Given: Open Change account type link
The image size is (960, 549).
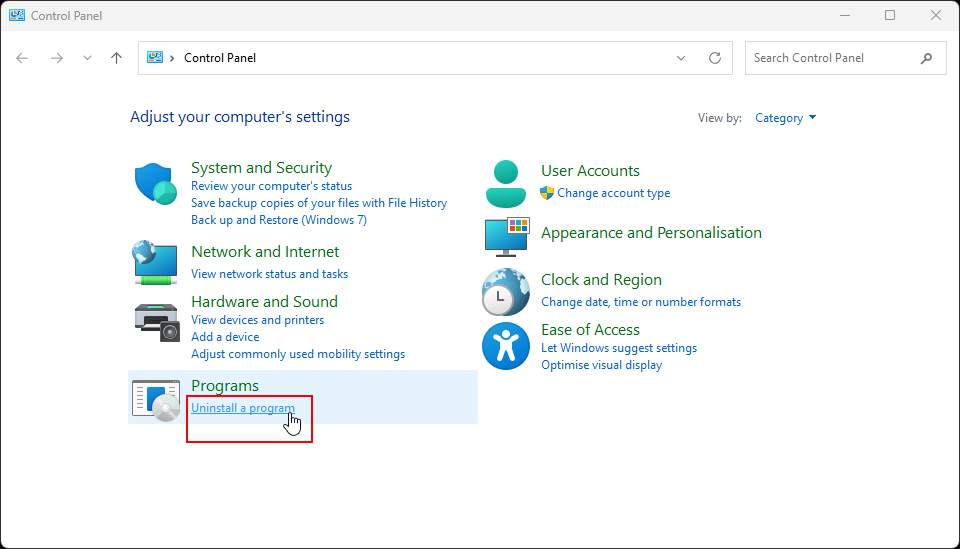Looking at the screenshot, I should click(613, 193).
